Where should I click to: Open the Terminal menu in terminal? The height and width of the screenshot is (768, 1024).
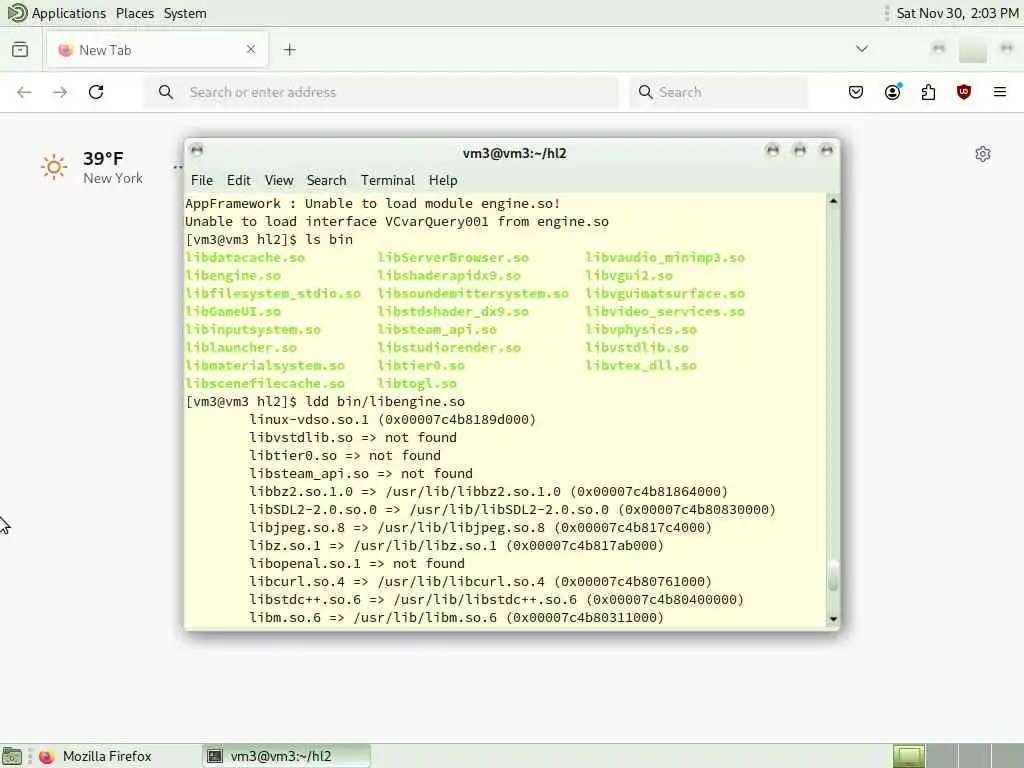click(388, 180)
